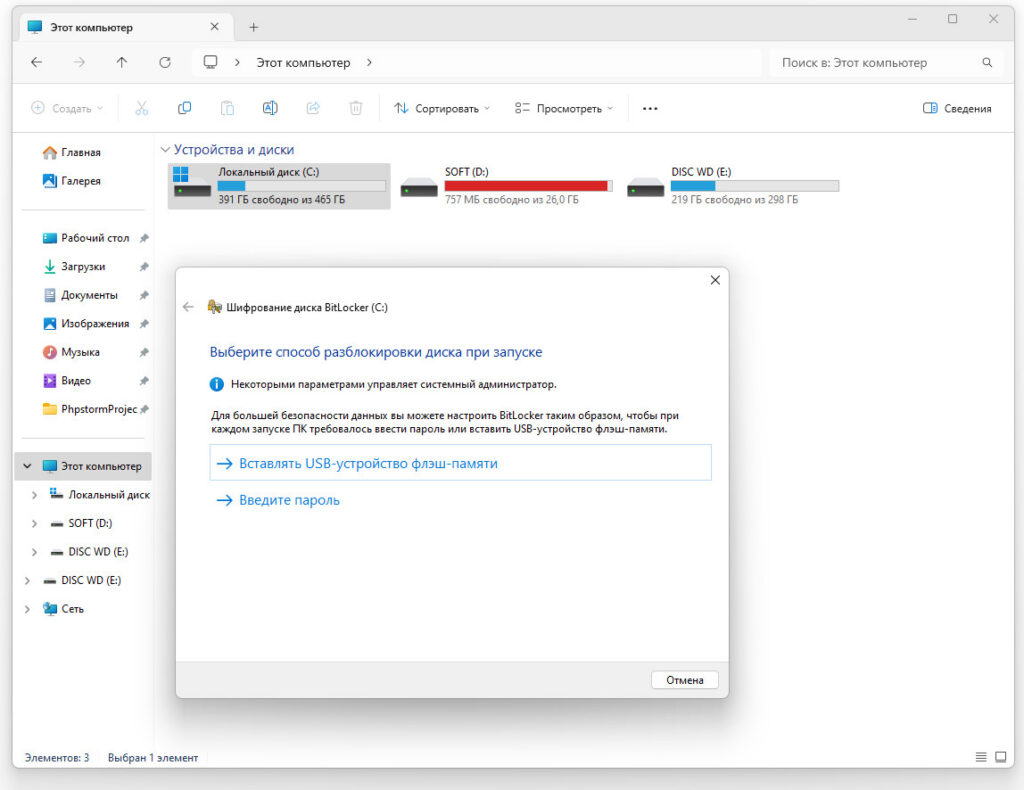Collapse Этот компьютер tree node
This screenshot has height=790, width=1024.
pyautogui.click(x=27, y=466)
